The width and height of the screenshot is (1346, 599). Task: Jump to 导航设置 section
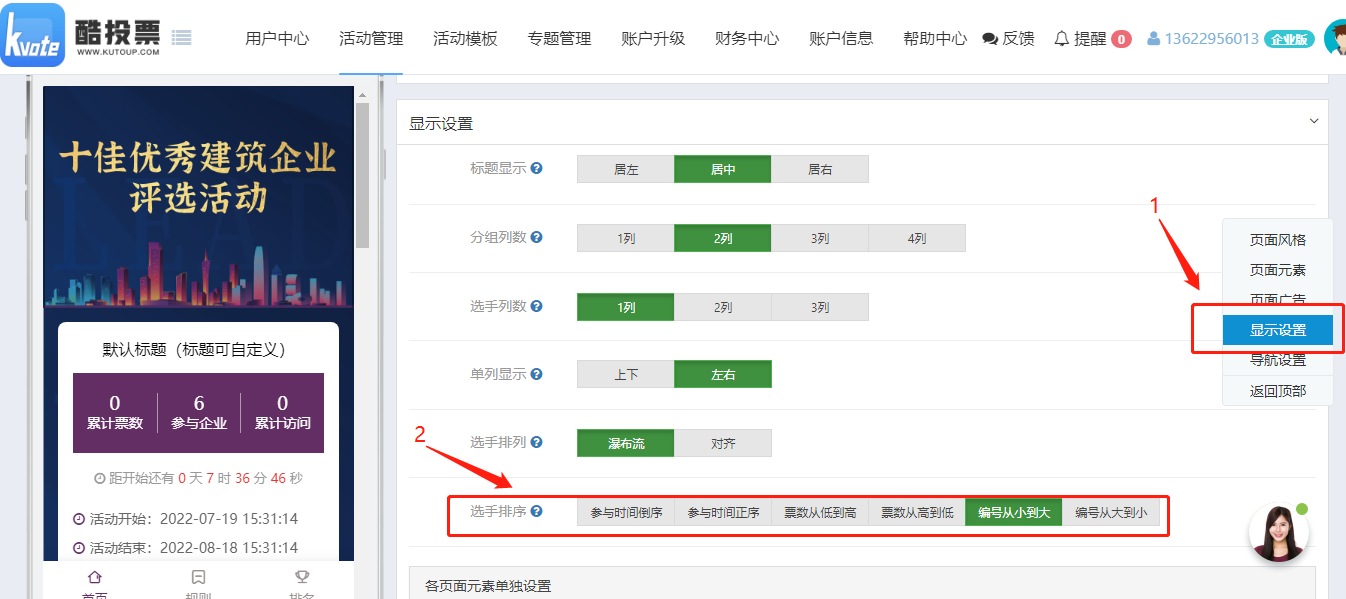[1278, 360]
